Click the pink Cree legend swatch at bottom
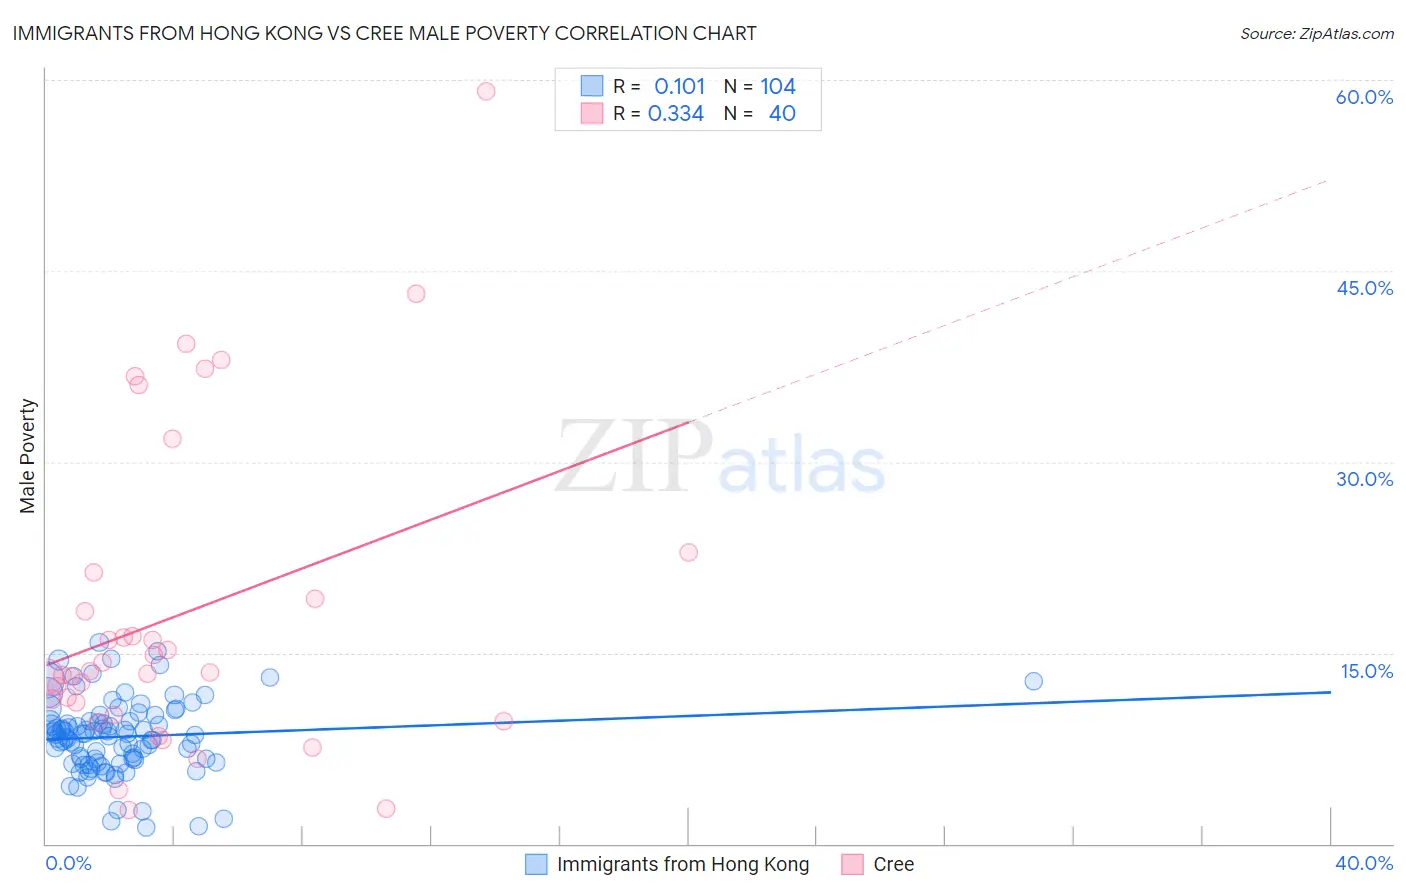This screenshot has height=892, width=1406. 852,864
